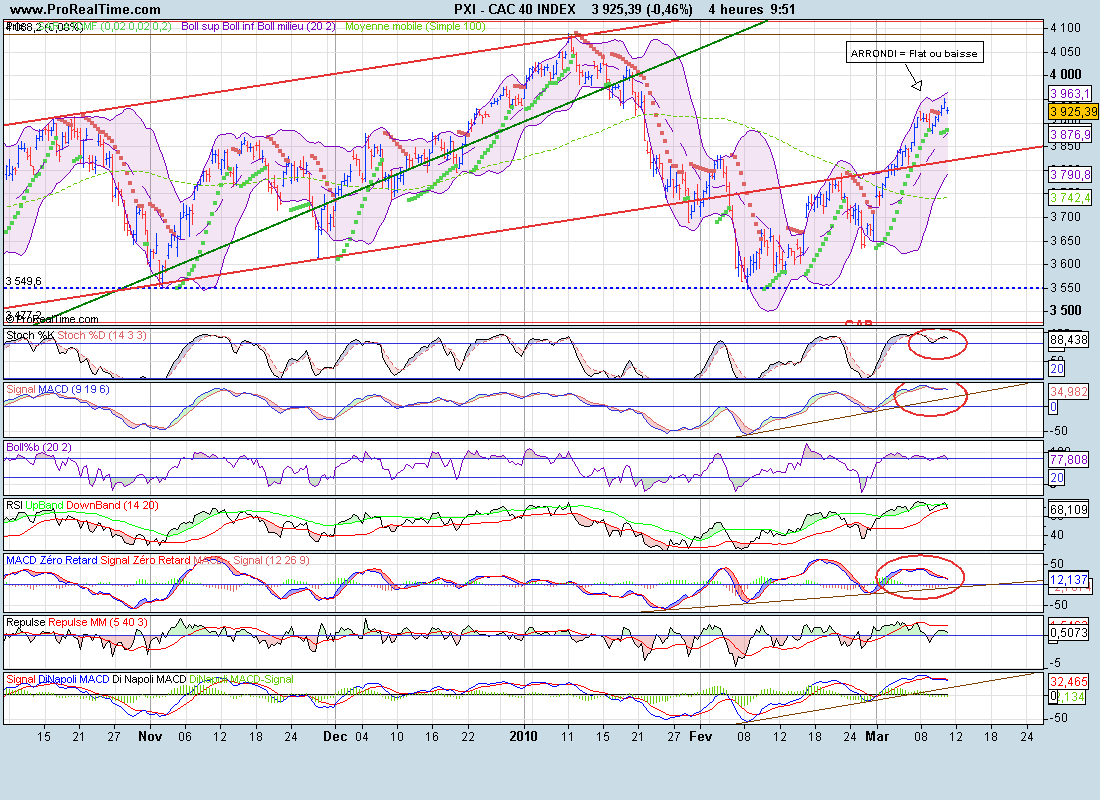Select the 40 tick on RSI scale
The image size is (1100, 800).
pos(1057,535)
